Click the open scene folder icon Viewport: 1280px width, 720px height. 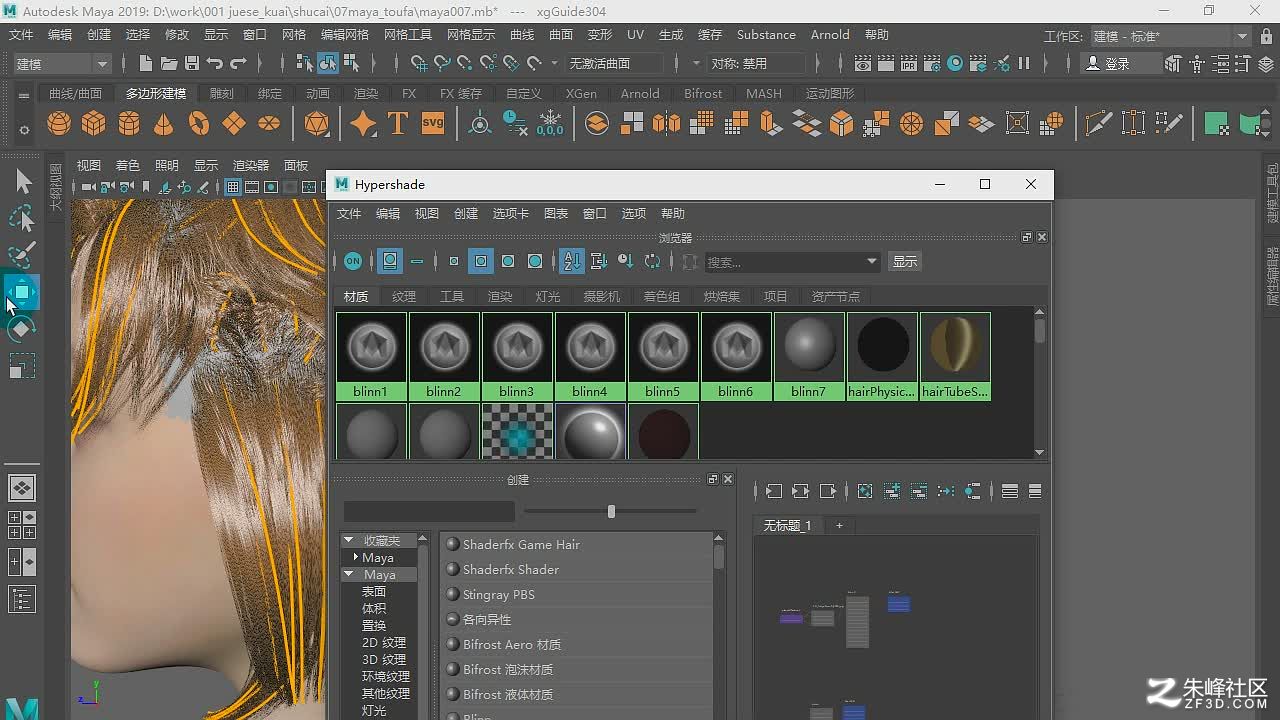169,63
